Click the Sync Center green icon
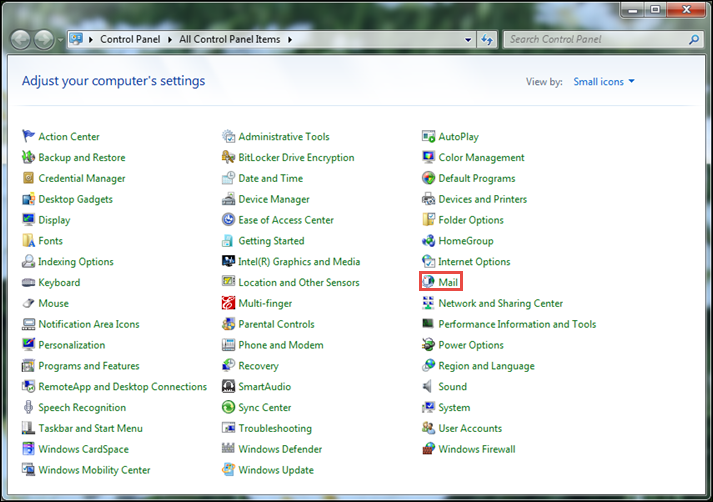 coord(228,407)
